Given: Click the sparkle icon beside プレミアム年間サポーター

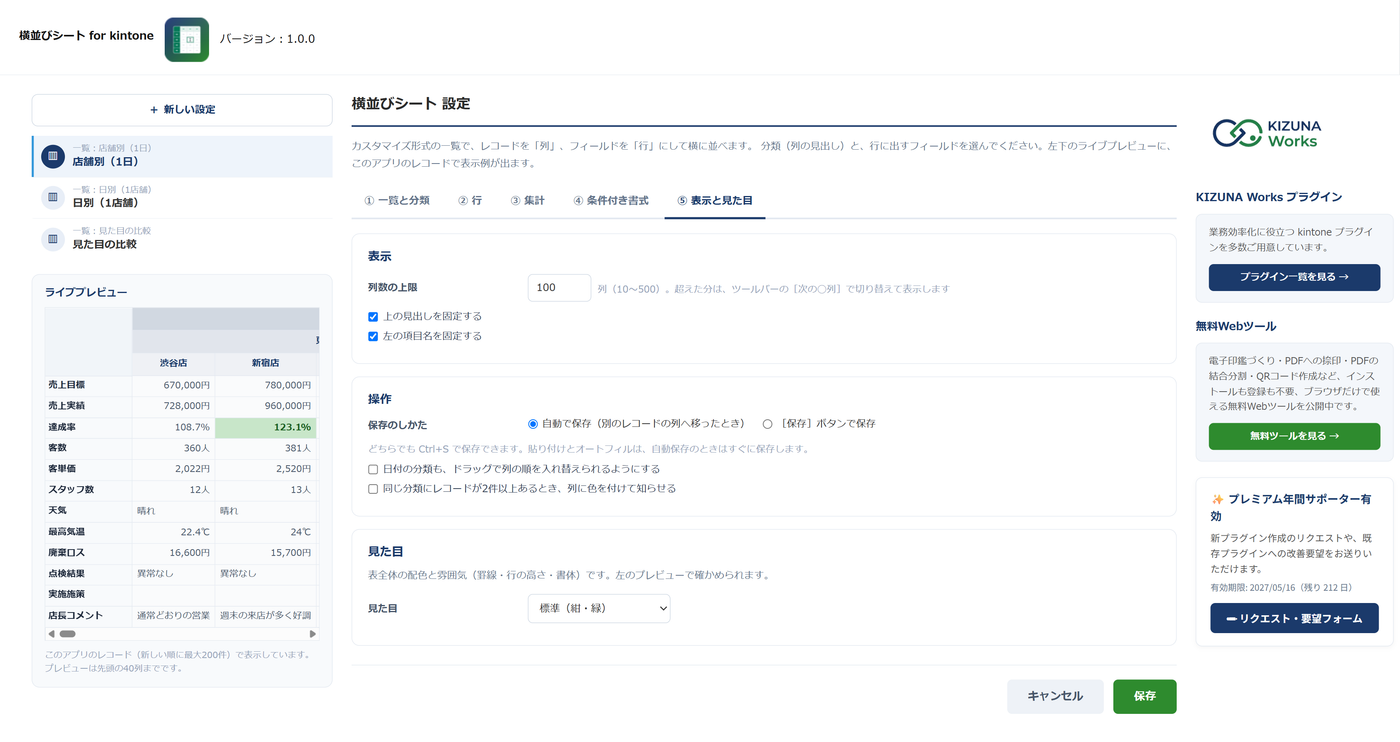Looking at the screenshot, I should [x=1217, y=499].
